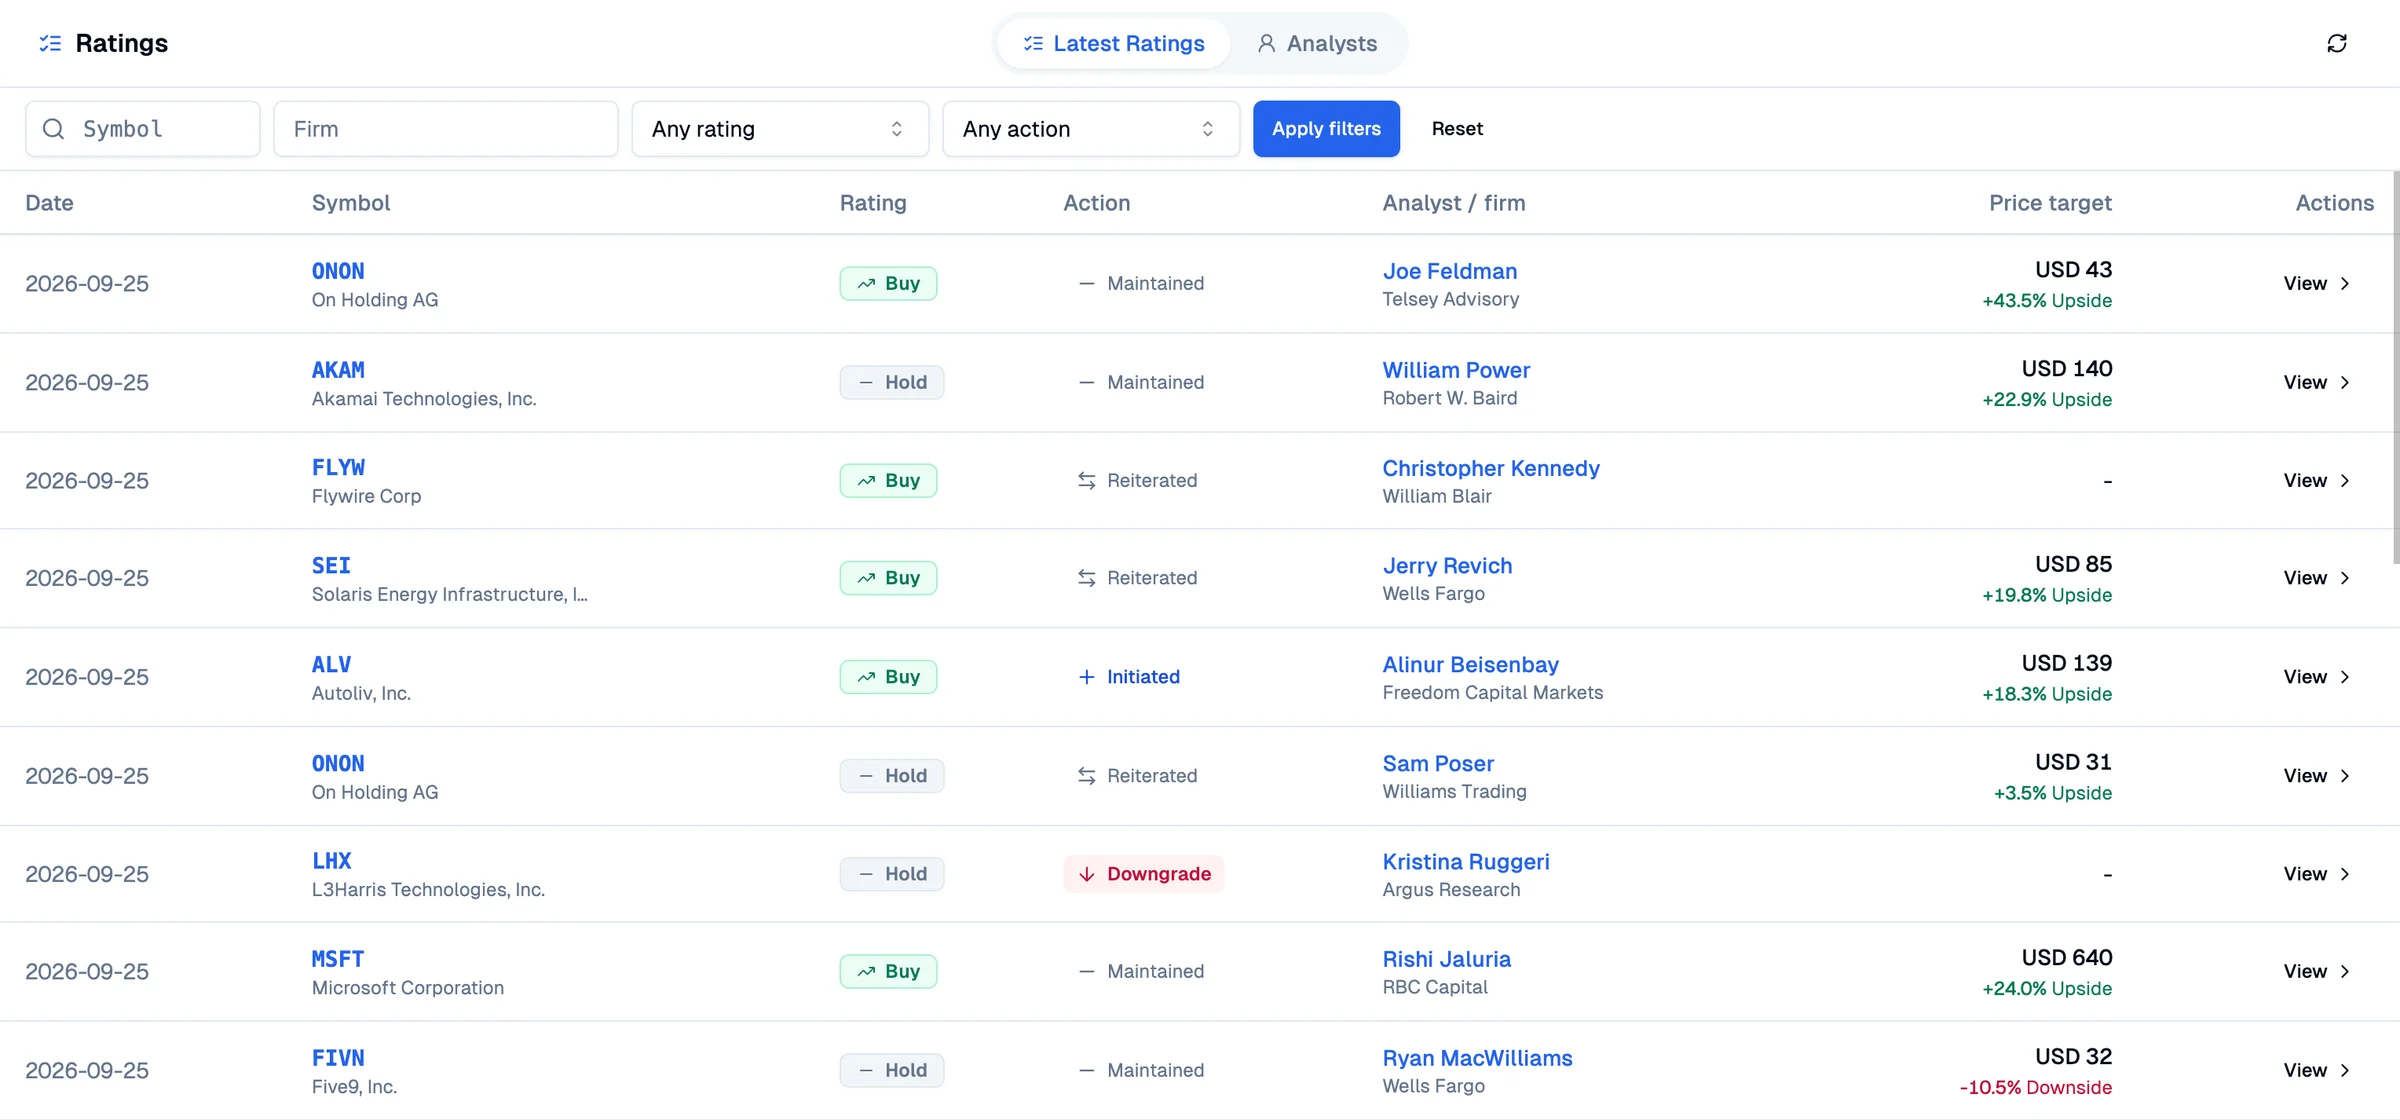2400x1120 pixels.
Task: Click the chevron arrow in the SEI row
Action: 2345,578
